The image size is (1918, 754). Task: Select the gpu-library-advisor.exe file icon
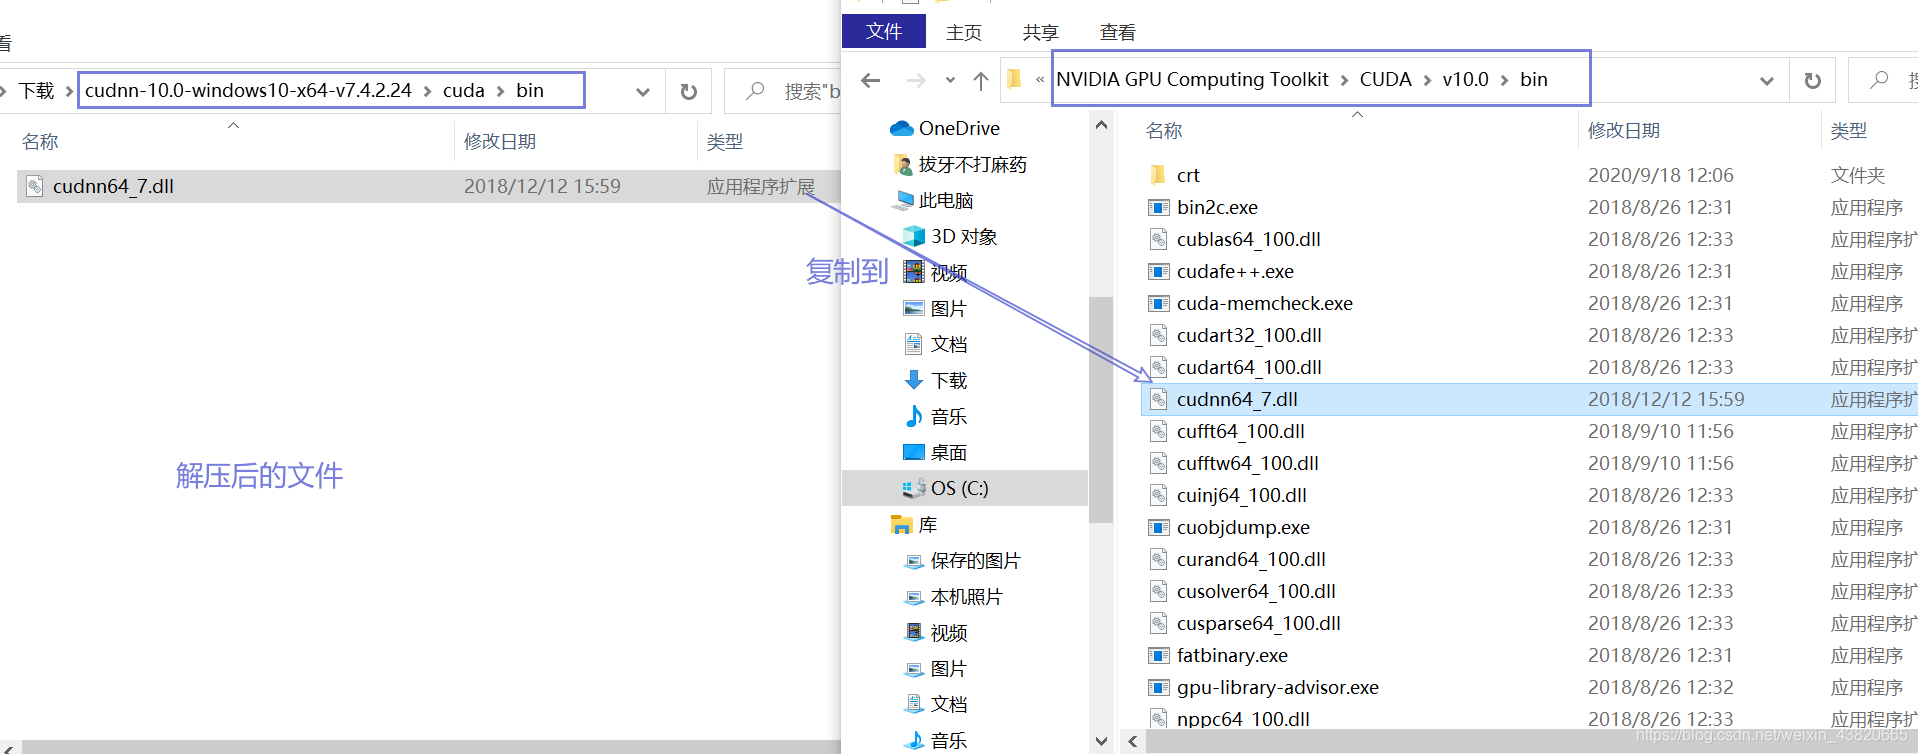pyautogui.click(x=1158, y=687)
